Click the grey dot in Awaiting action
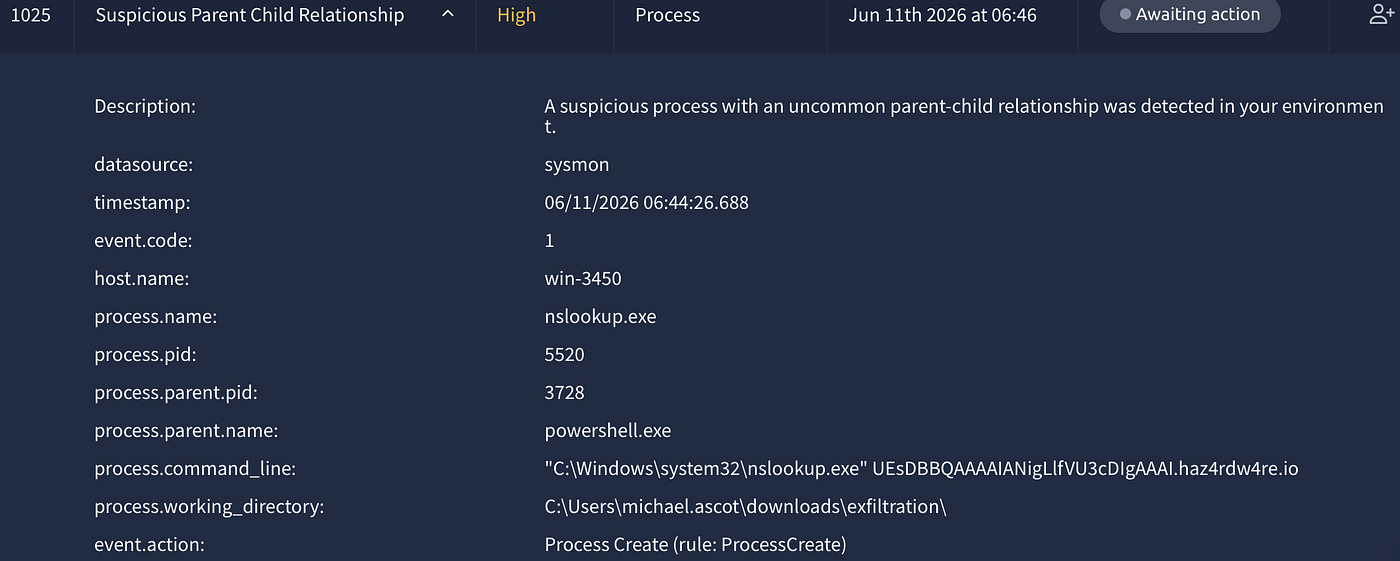1400x561 pixels. 1125,15
